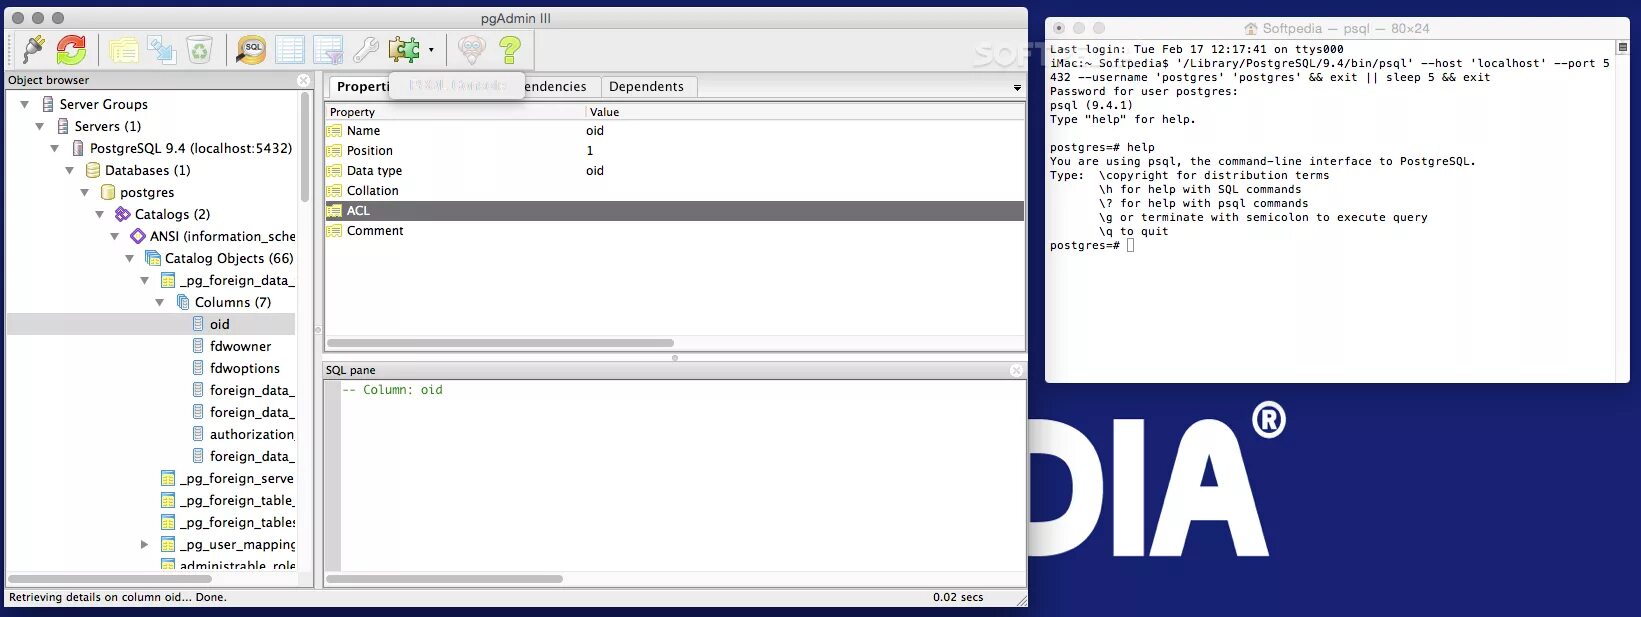
Task: Click the fdwowner column icon
Action: [198, 346]
